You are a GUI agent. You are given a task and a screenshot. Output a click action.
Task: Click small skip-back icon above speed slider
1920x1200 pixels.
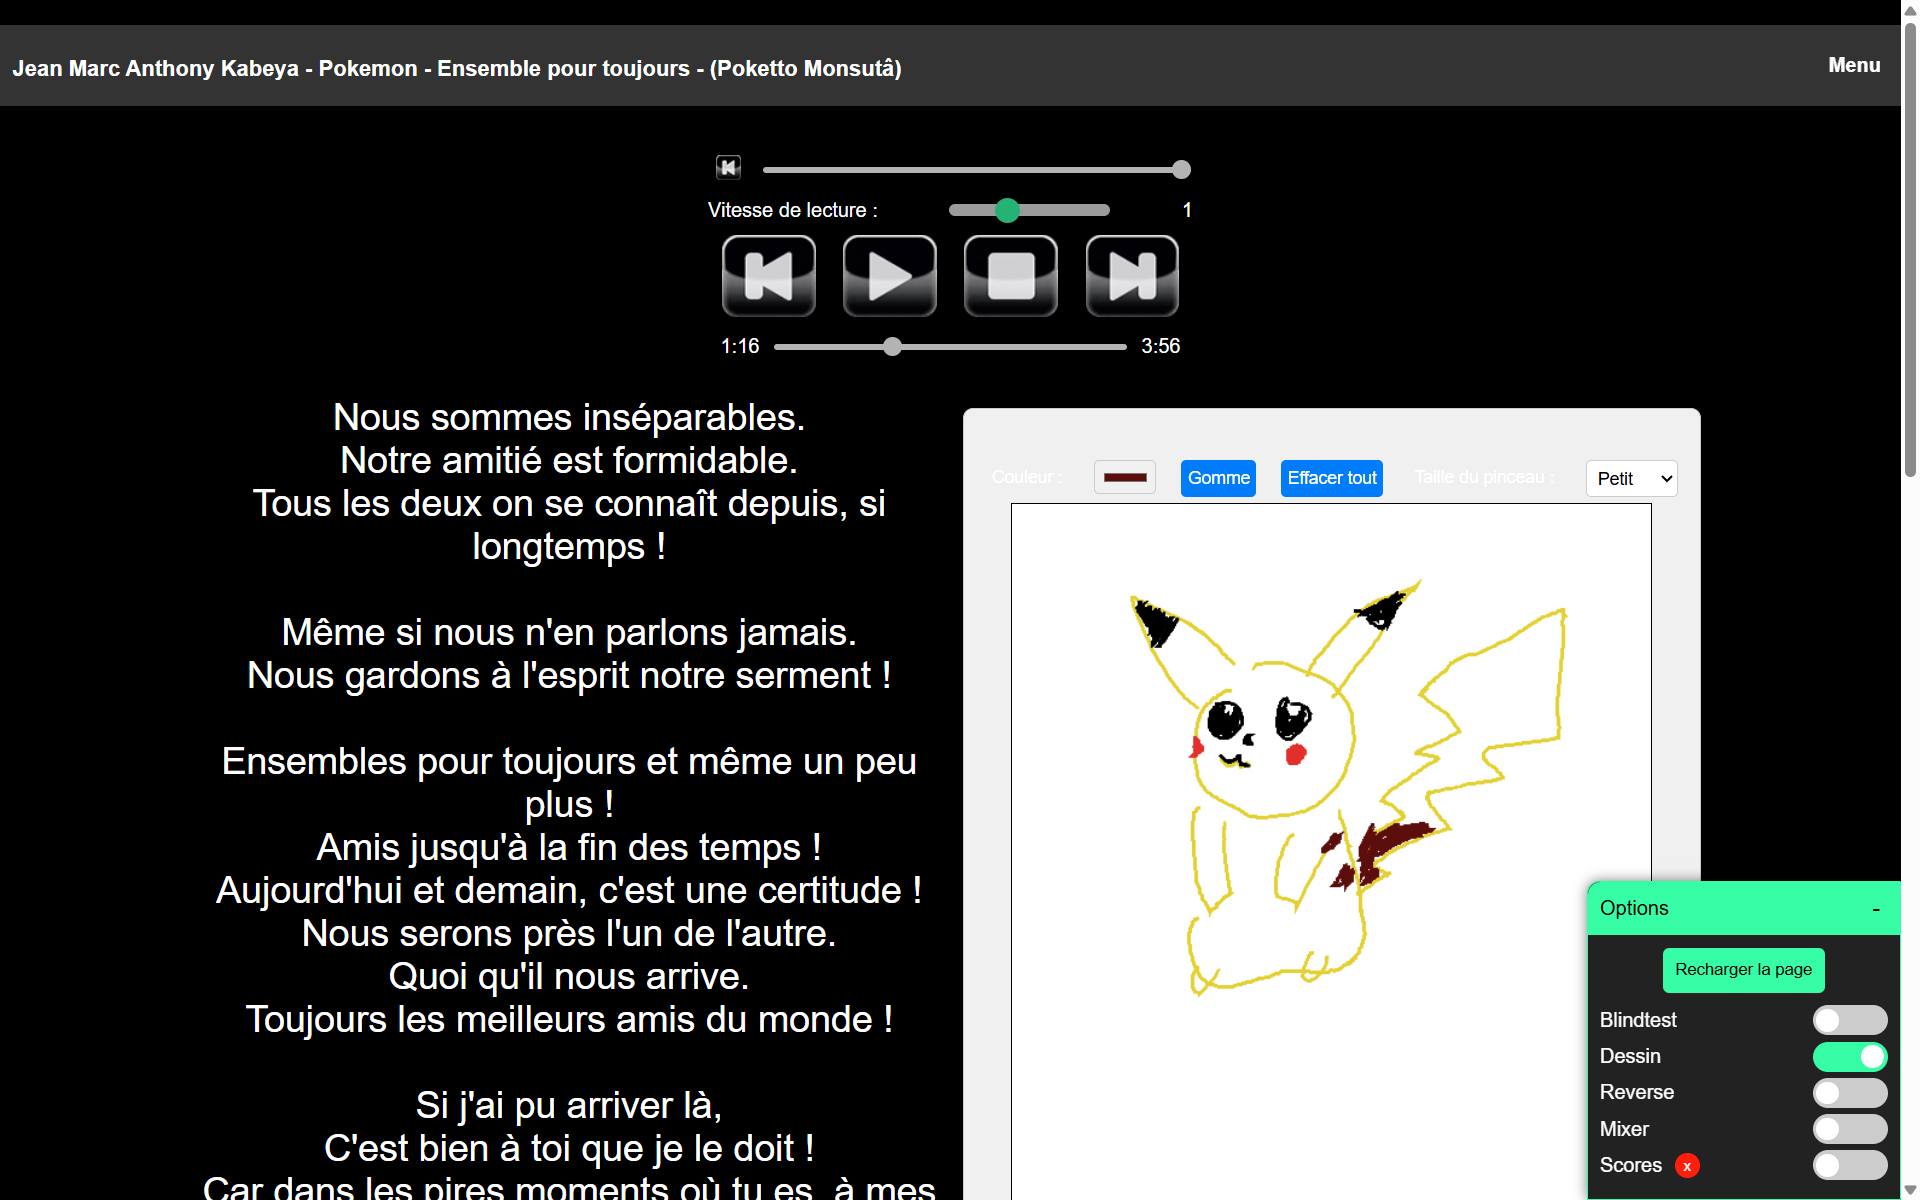728,167
